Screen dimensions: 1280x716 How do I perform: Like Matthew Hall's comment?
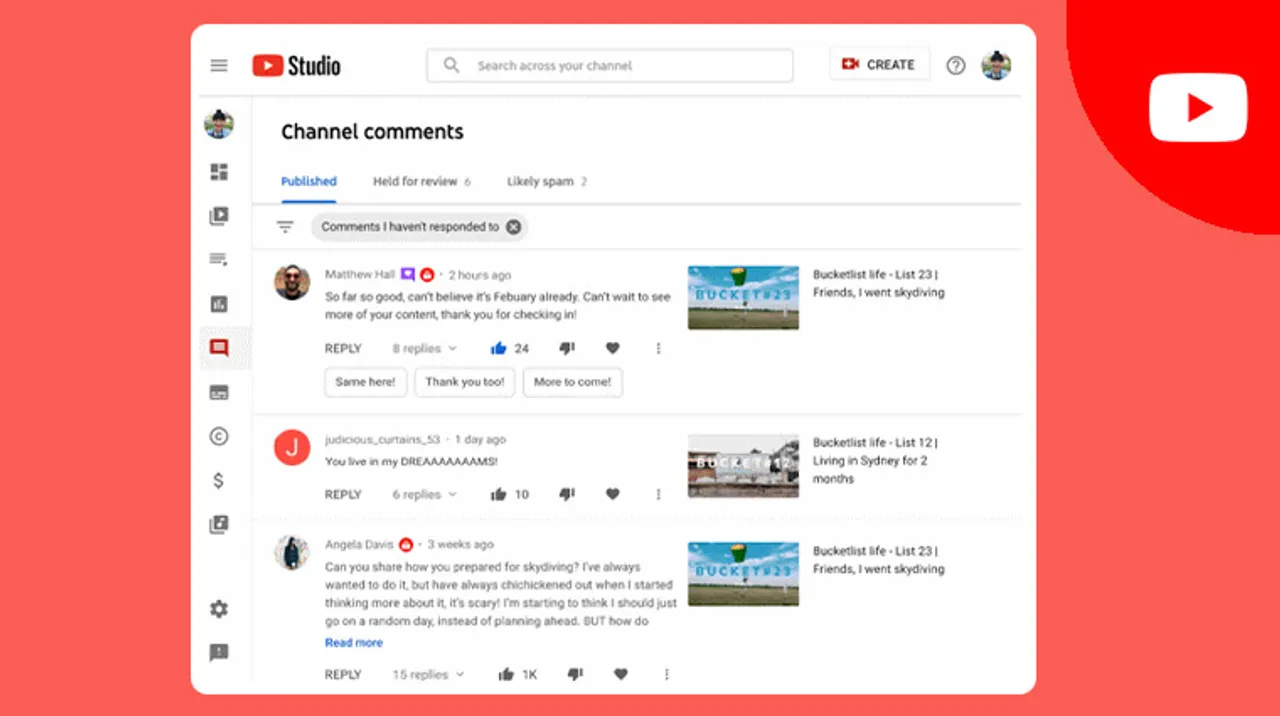[498, 348]
